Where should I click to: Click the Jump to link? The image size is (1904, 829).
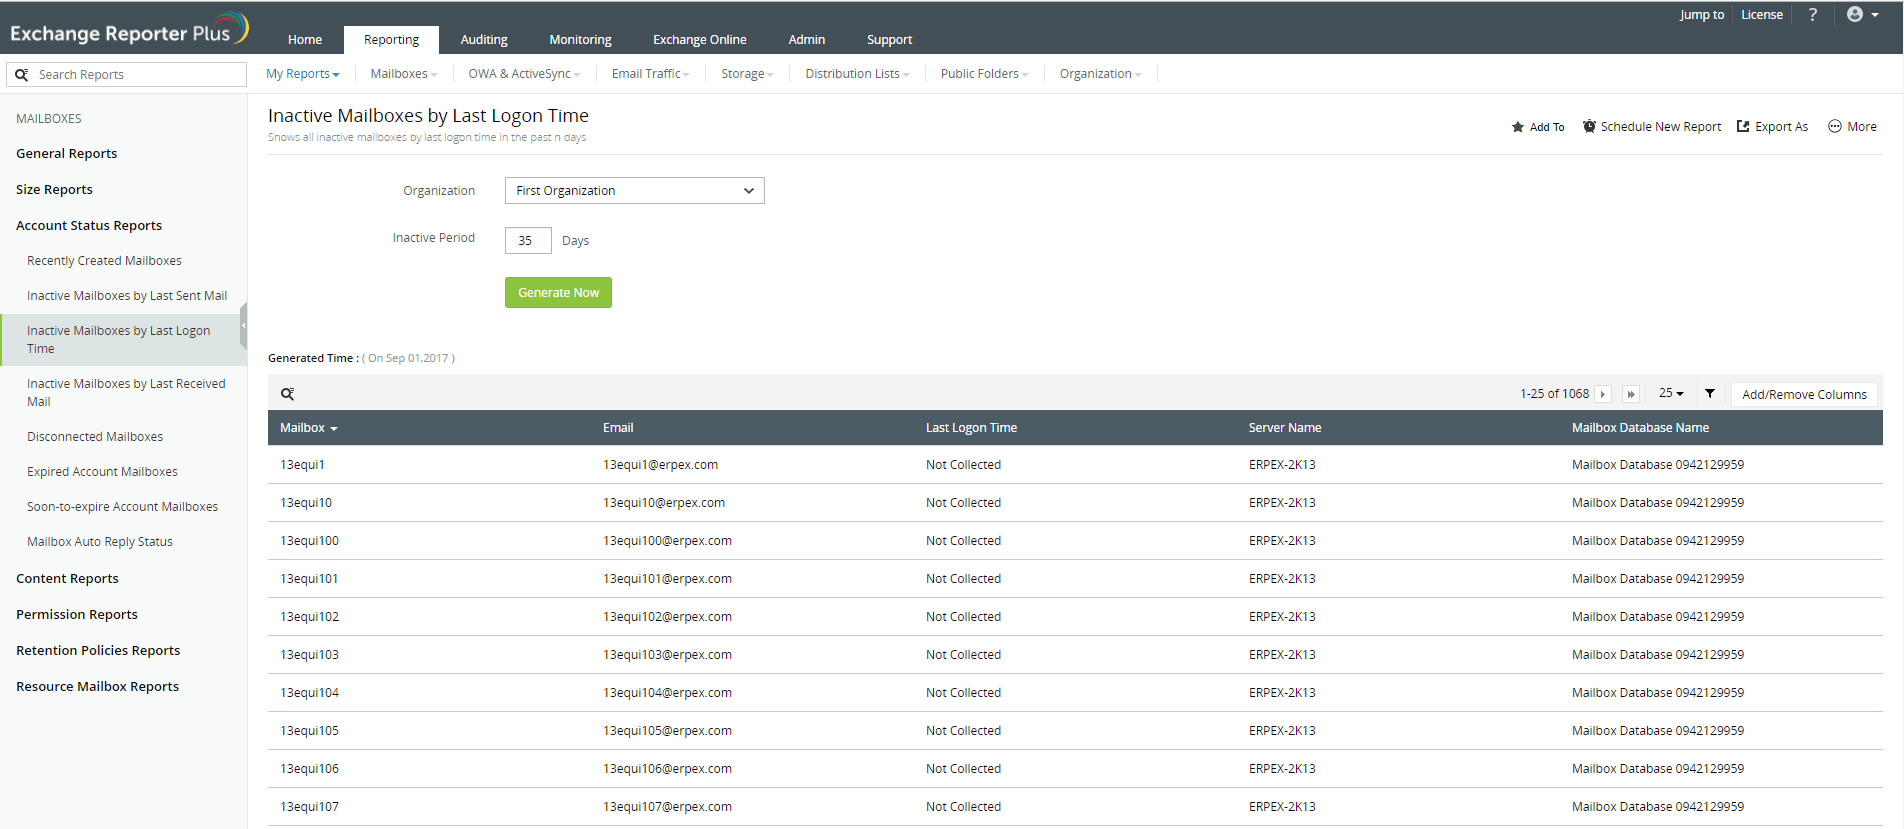[1701, 15]
